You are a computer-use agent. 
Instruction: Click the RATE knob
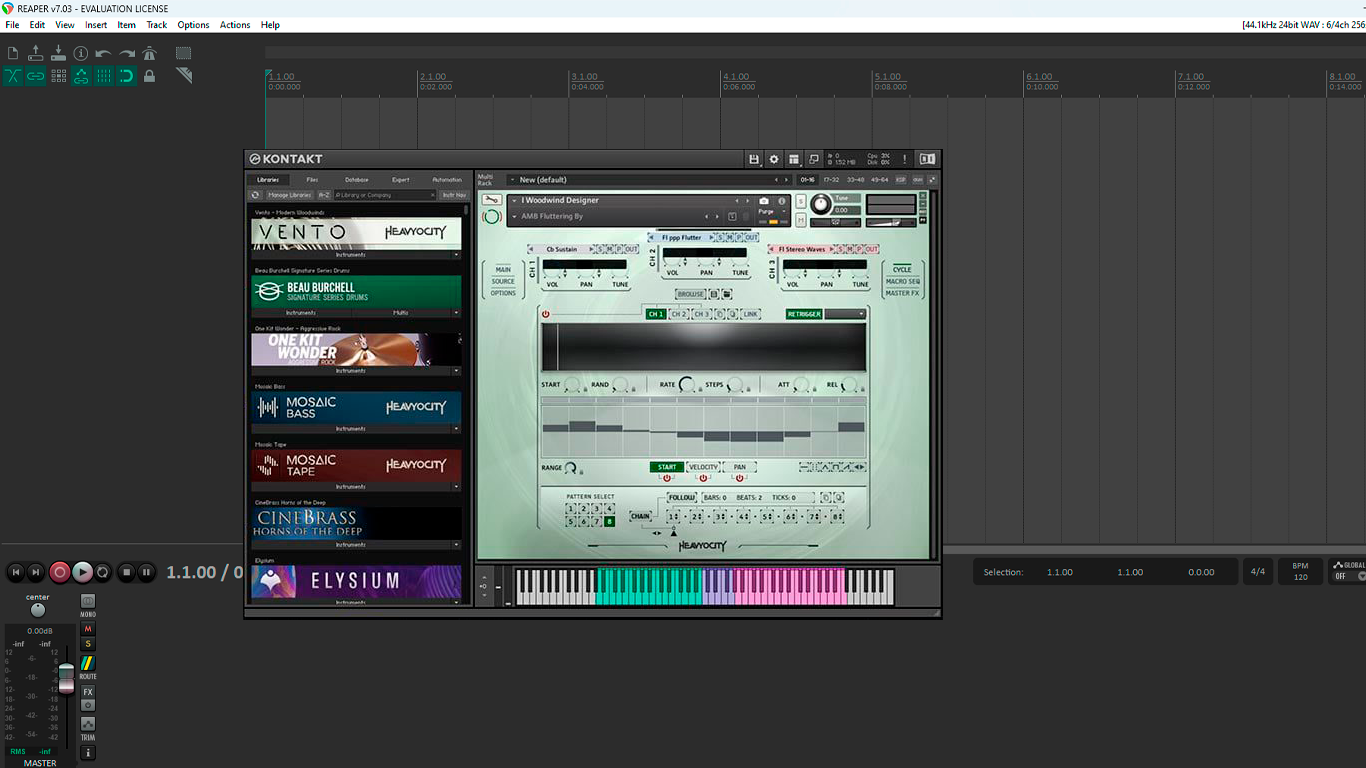click(687, 385)
